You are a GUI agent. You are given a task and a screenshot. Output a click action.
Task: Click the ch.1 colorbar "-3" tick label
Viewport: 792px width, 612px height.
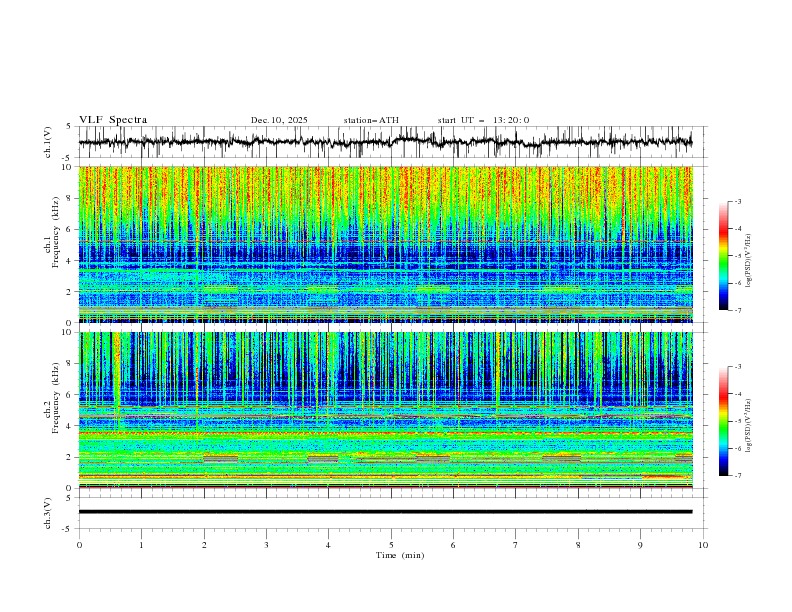(738, 201)
